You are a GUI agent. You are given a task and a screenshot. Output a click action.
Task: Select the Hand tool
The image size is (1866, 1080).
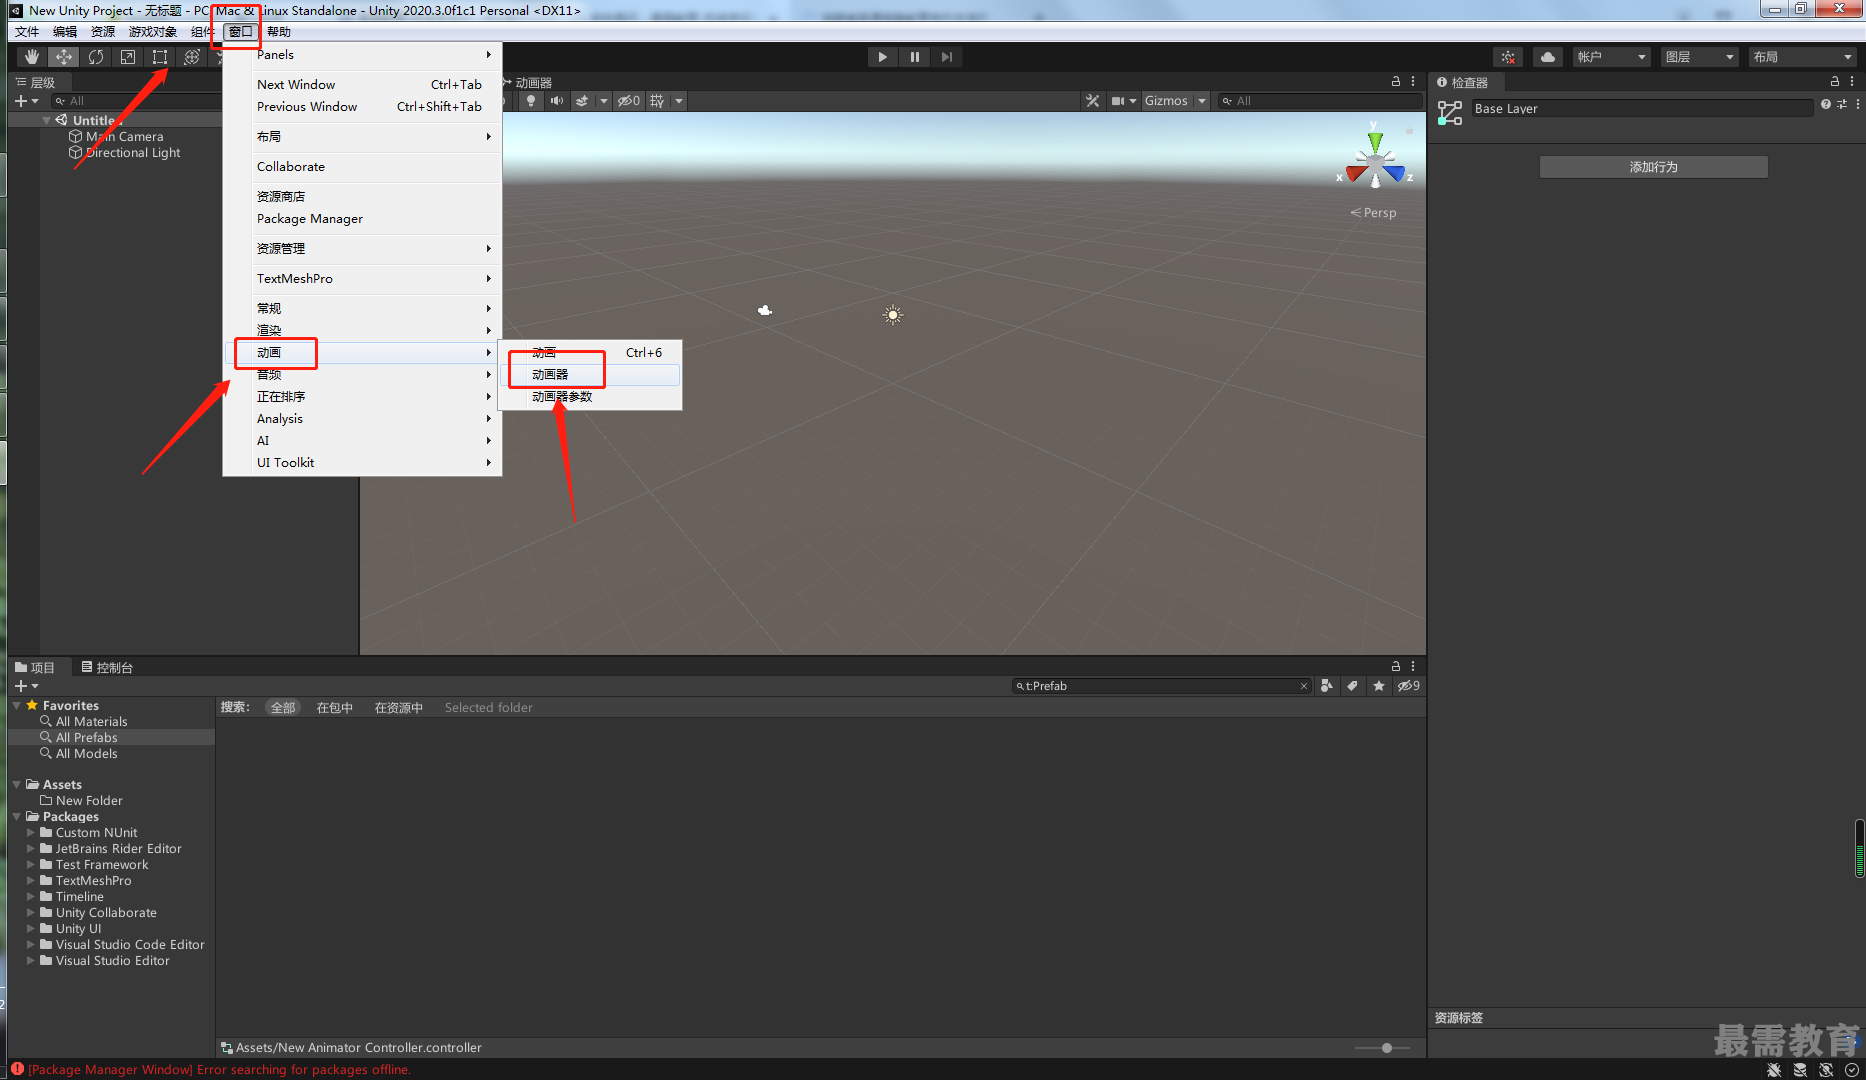pos(32,57)
